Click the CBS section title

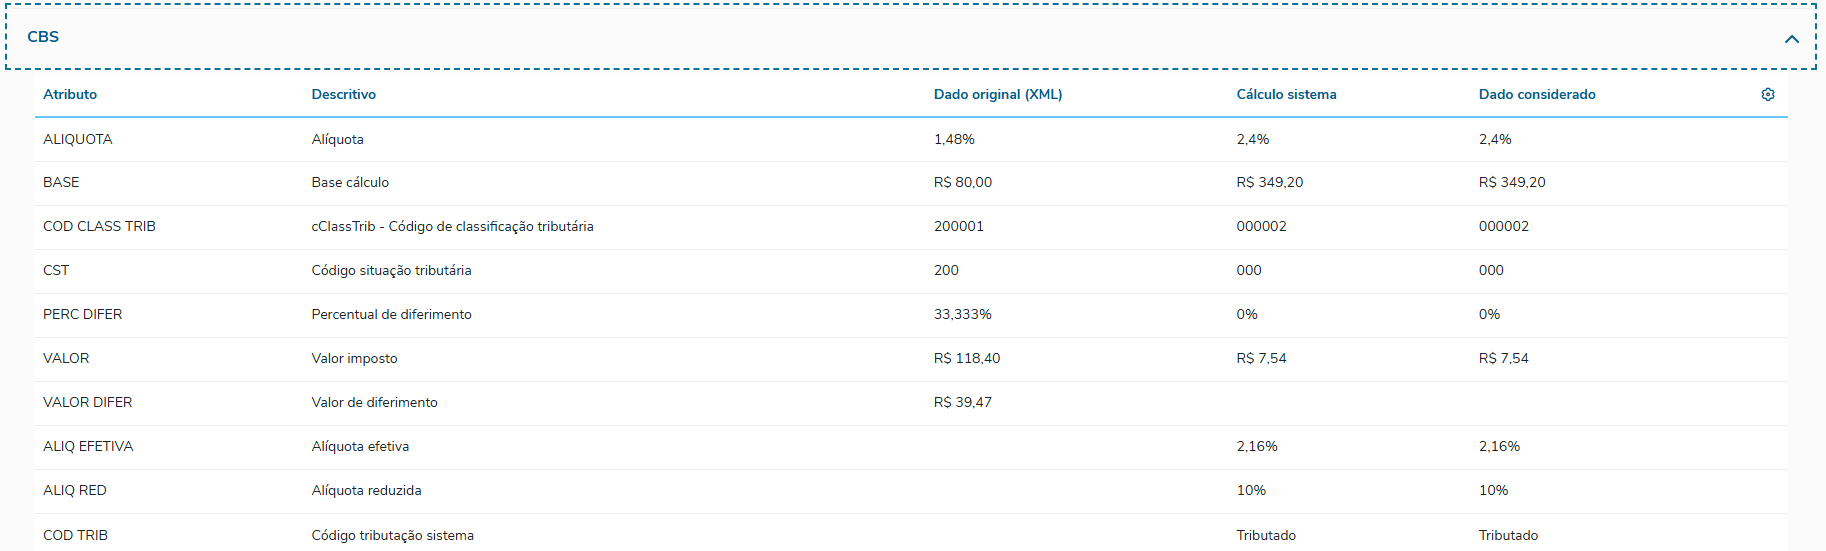coord(43,37)
